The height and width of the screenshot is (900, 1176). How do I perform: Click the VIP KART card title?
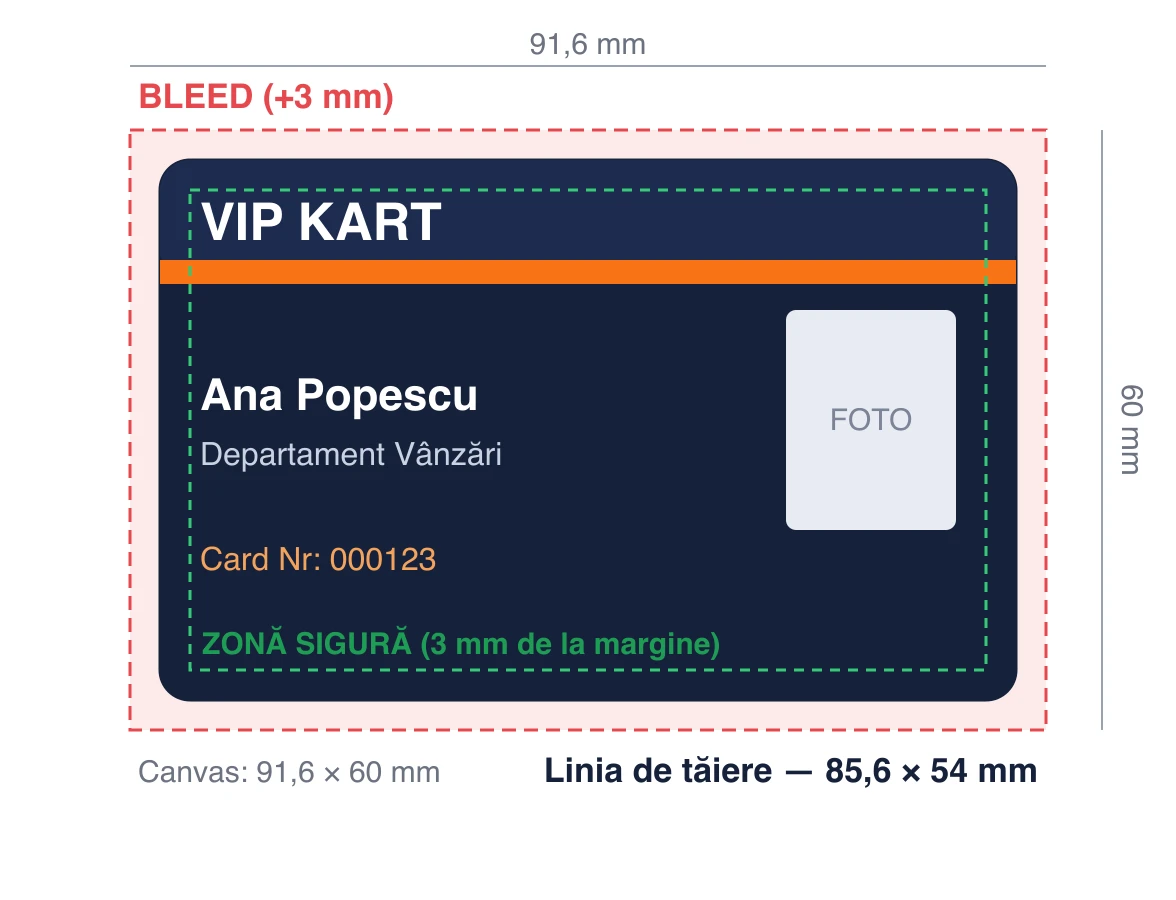point(321,222)
